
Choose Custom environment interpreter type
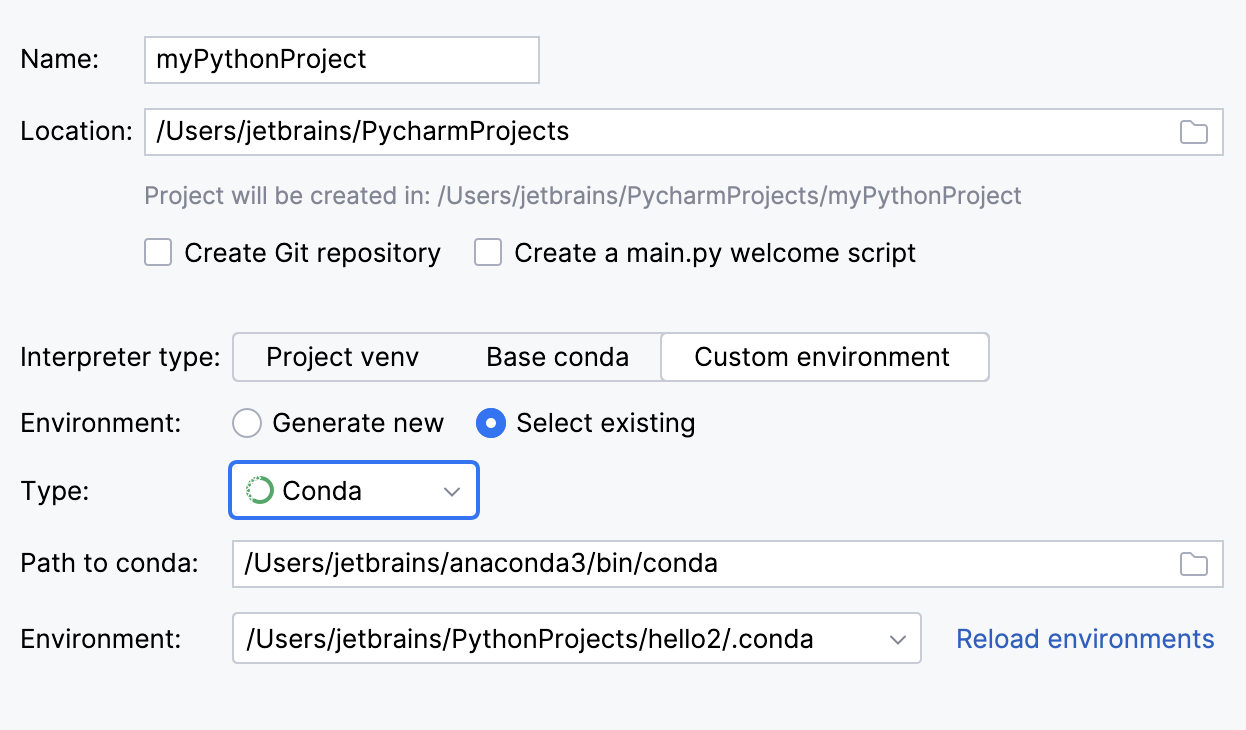[x=824, y=357]
